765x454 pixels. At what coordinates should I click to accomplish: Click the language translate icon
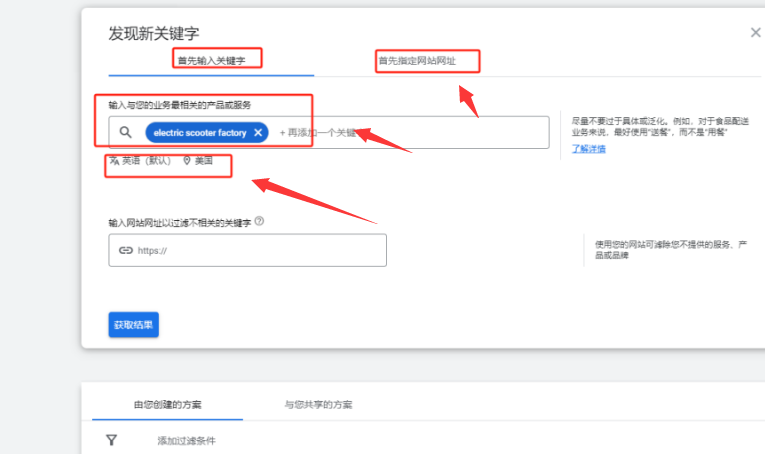[114, 160]
